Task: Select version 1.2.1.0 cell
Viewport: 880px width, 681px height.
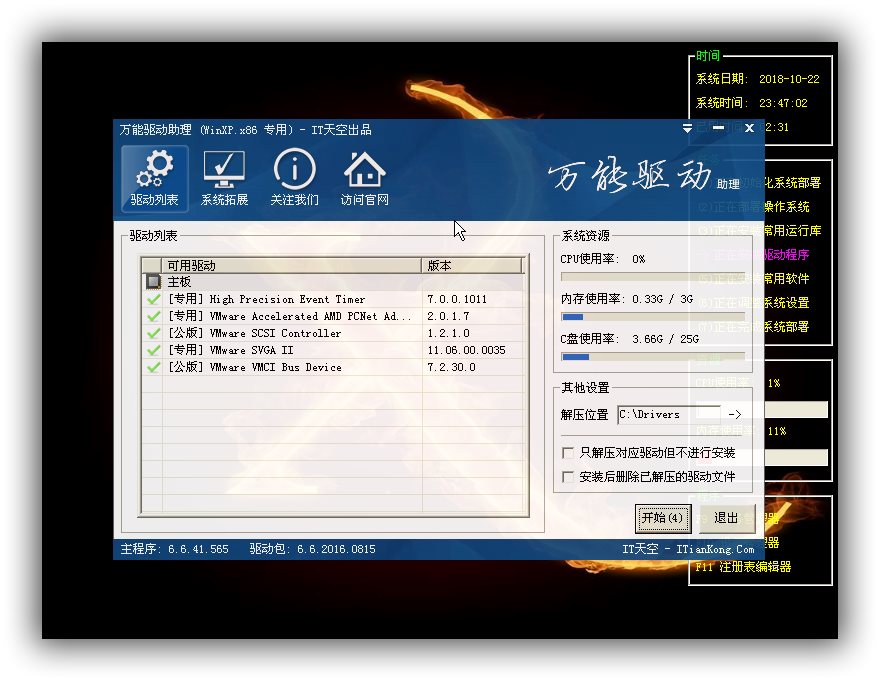Action: [x=448, y=333]
